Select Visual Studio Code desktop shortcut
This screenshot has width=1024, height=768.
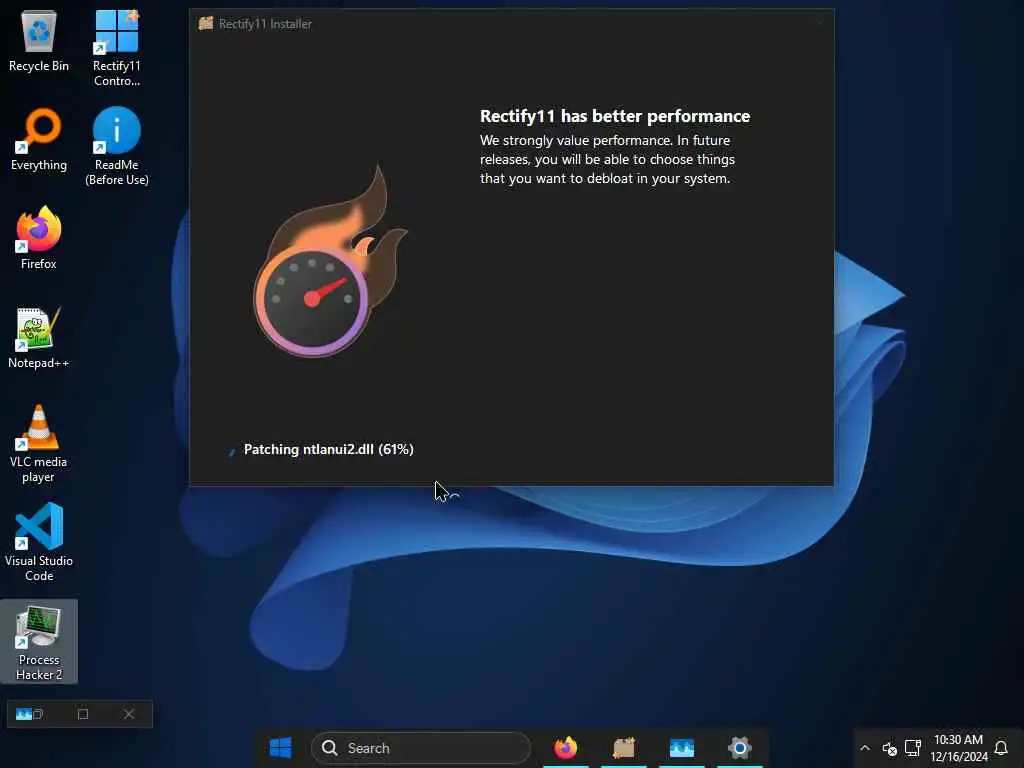coord(39,542)
